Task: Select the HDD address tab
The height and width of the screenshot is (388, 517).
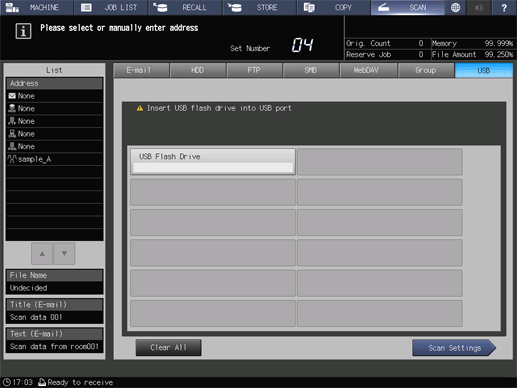Action: (198, 70)
